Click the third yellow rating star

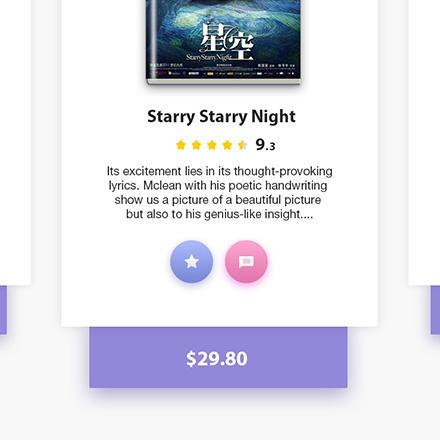point(212,145)
